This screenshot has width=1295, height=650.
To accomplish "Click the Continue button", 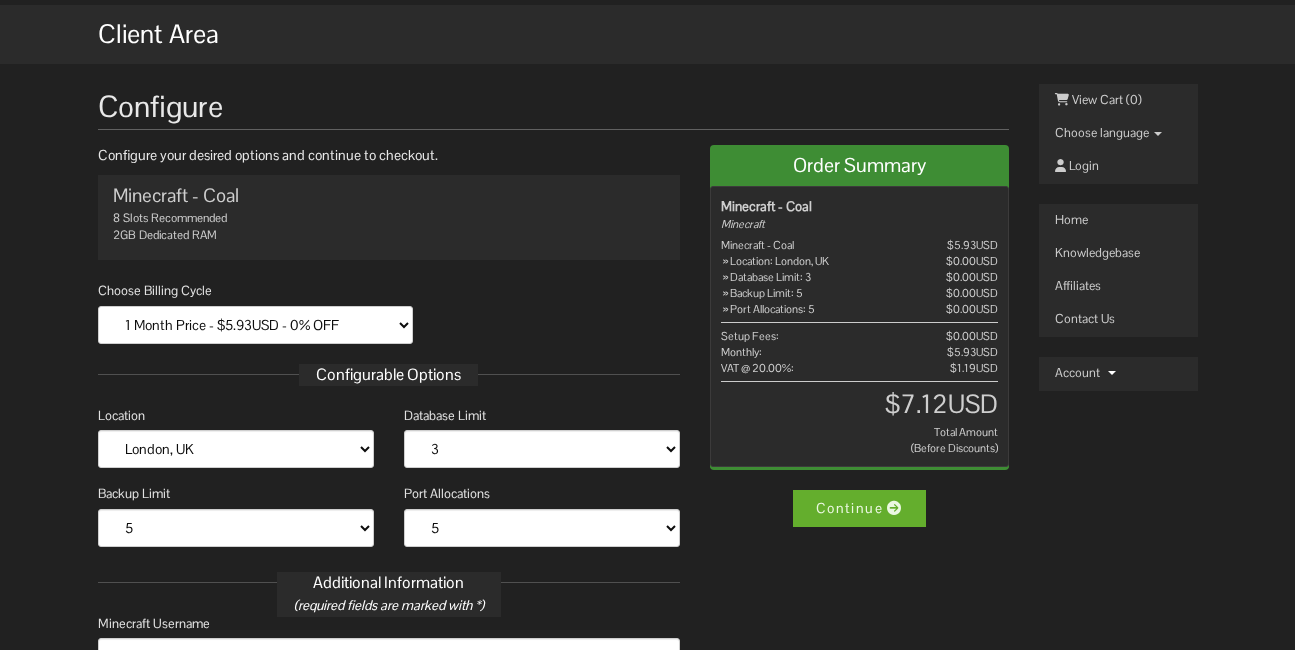I will [x=859, y=508].
